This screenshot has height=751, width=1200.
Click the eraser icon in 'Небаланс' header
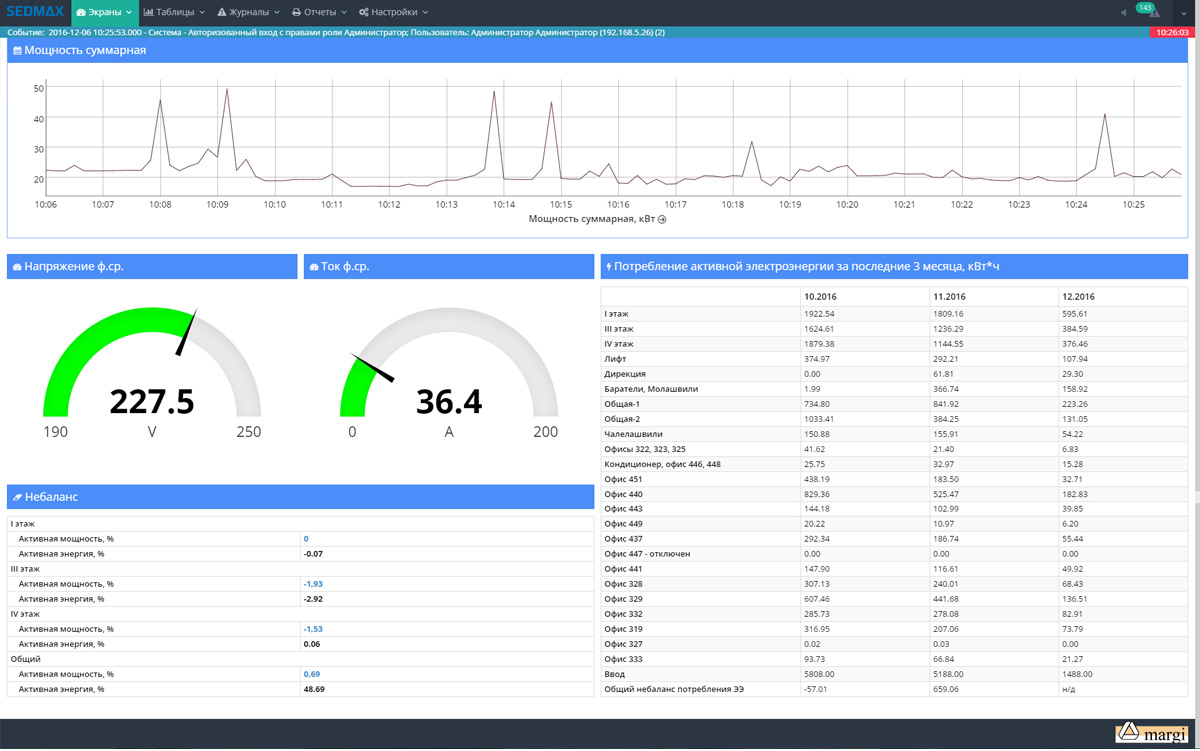(17, 497)
